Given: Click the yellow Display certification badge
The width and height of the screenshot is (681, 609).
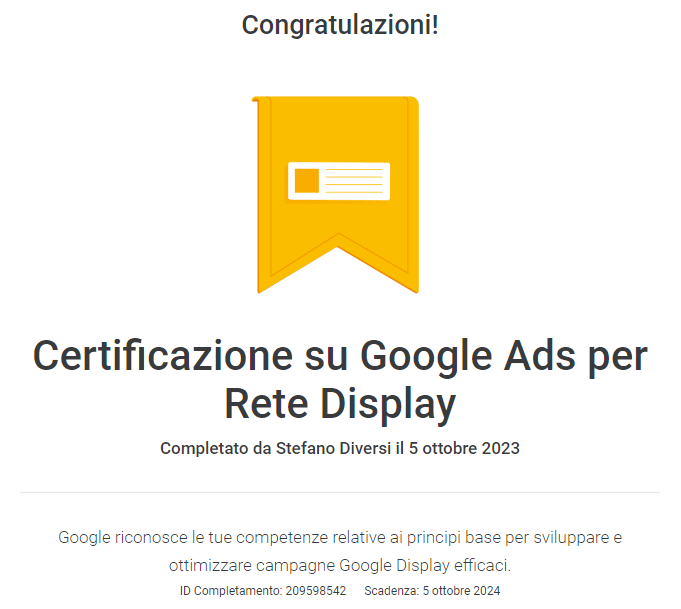Looking at the screenshot, I should [335, 194].
